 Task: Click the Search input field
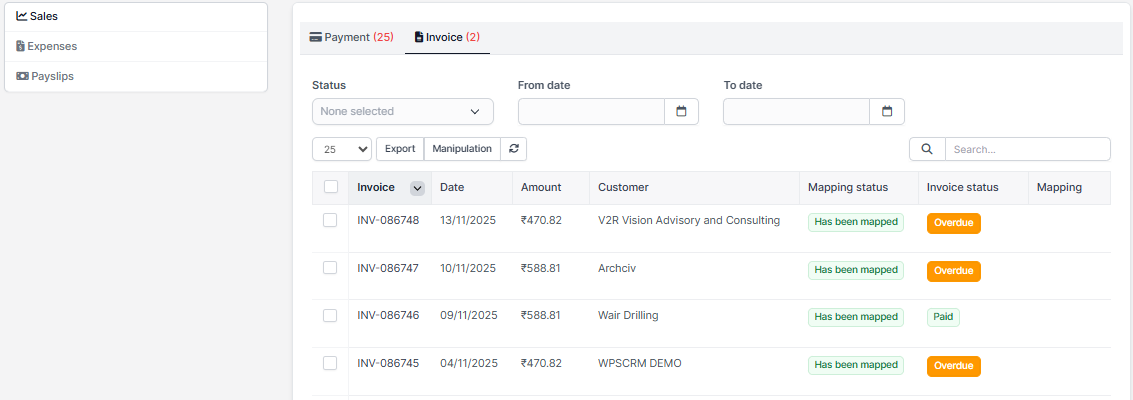click(x=1027, y=149)
